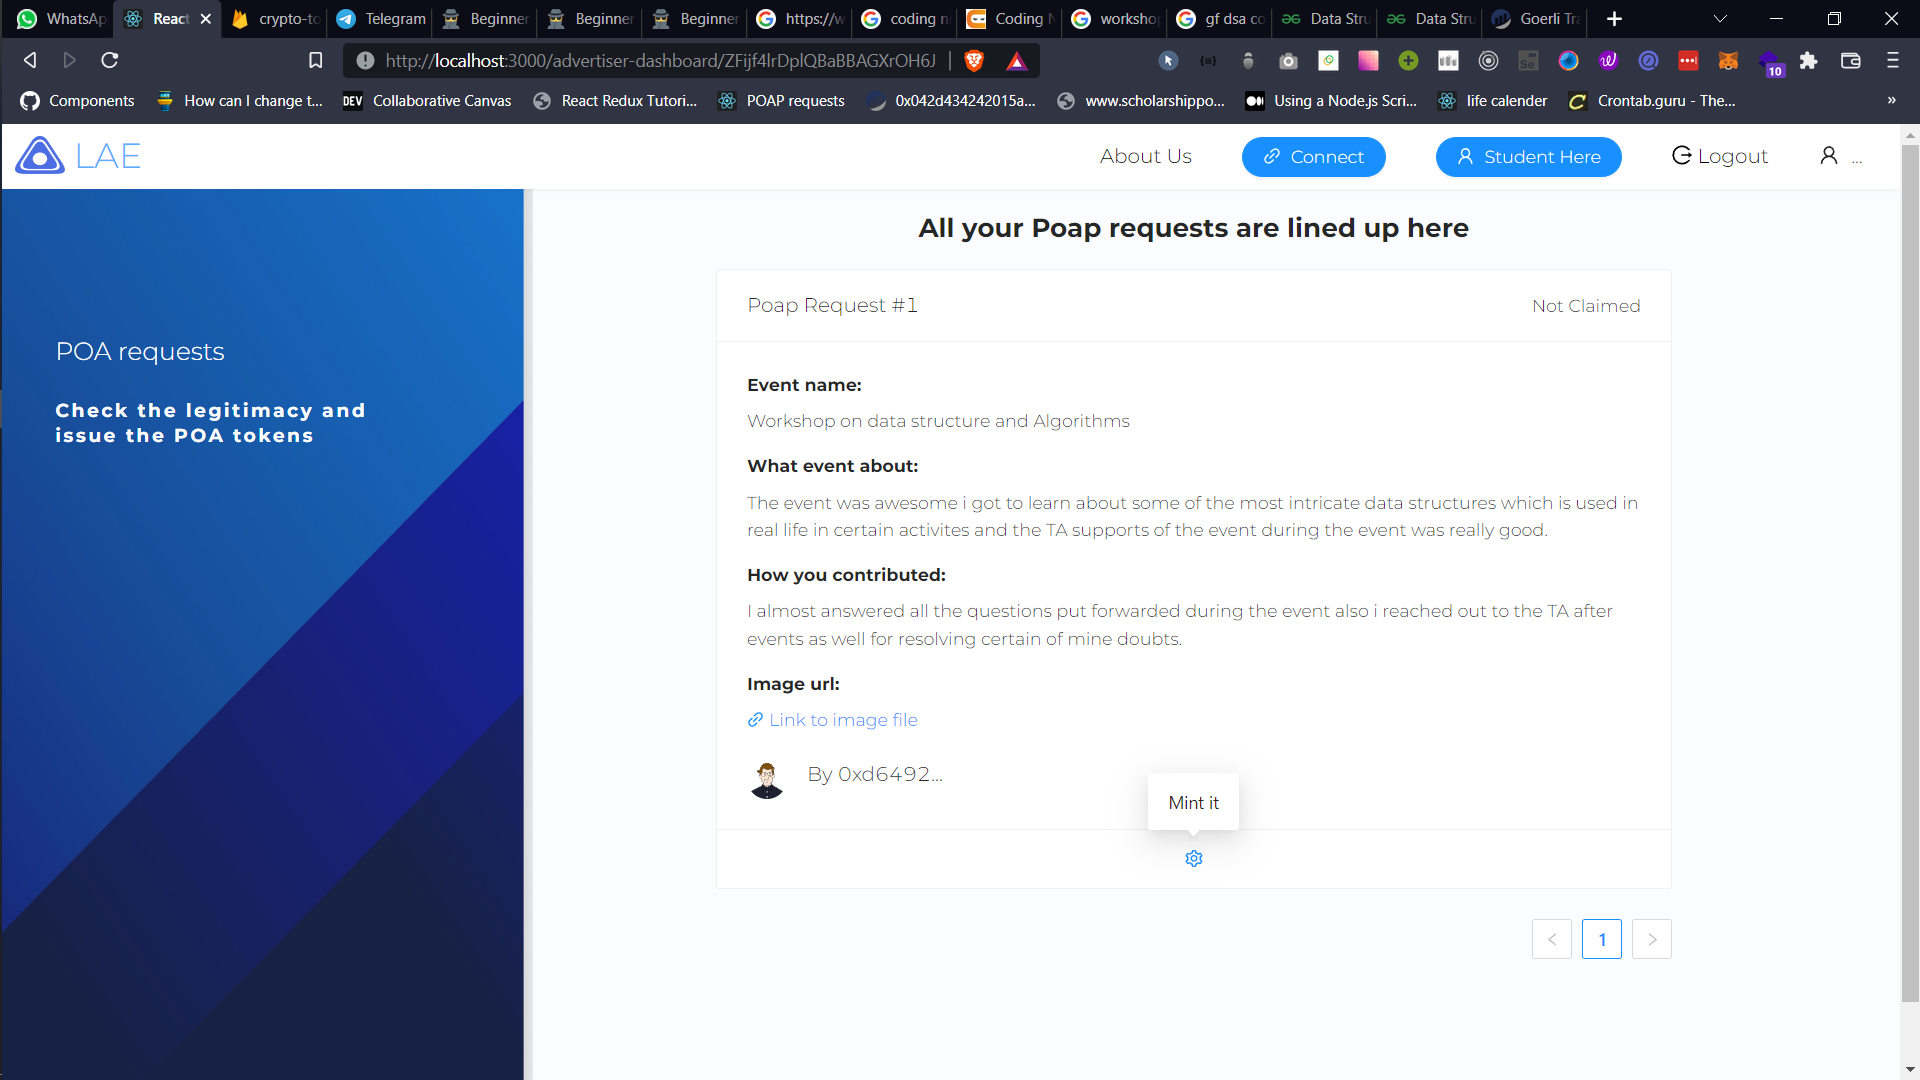Open the browser Extensions puzzle icon
The width and height of the screenshot is (1920, 1080).
(1808, 61)
